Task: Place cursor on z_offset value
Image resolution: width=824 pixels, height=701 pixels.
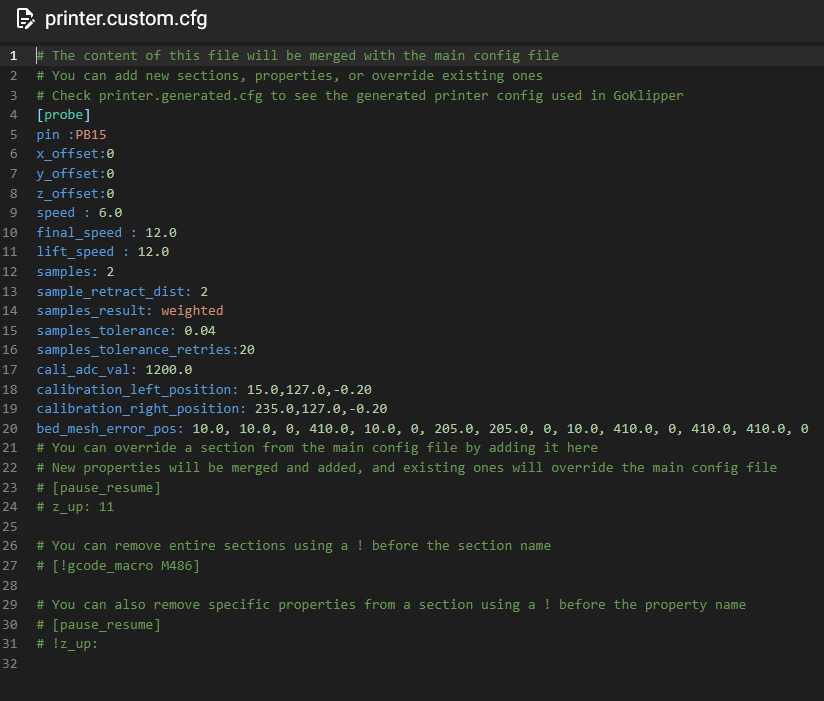Action: tap(110, 193)
